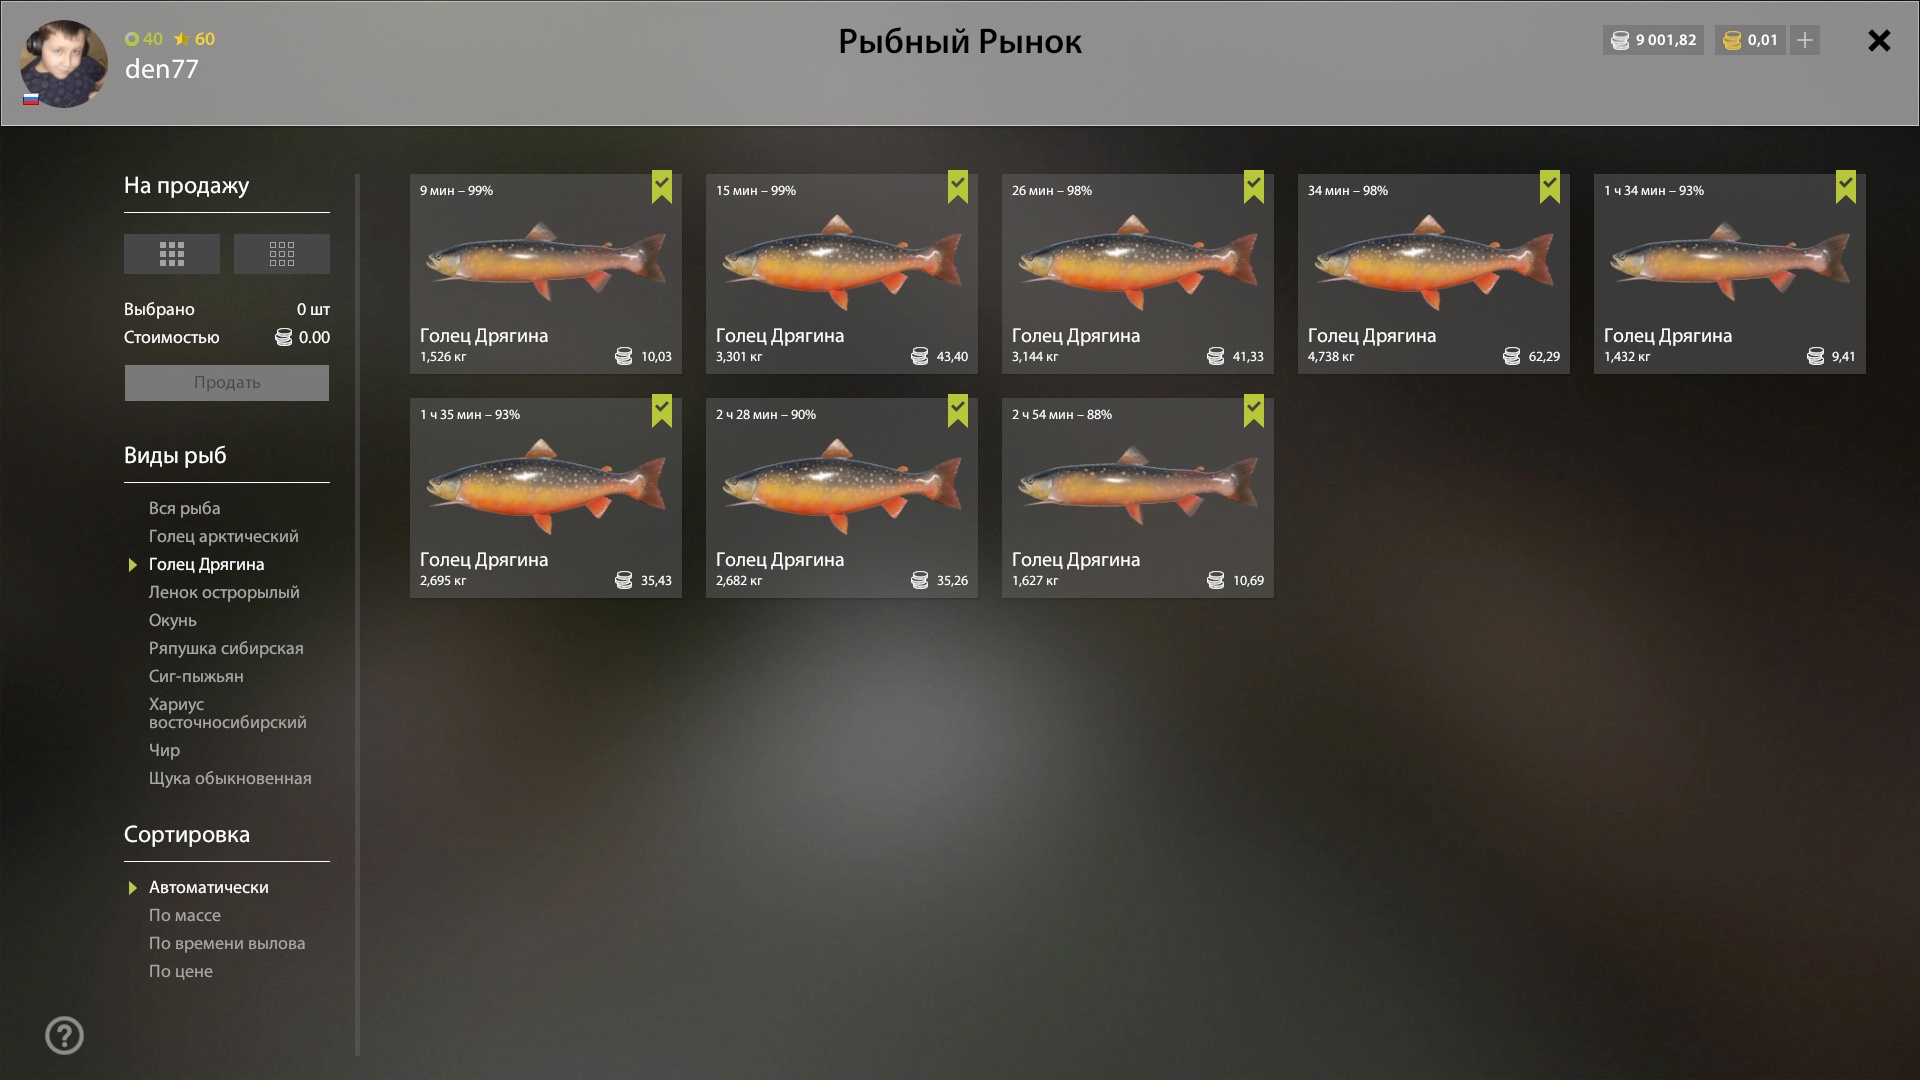Click the gold coins balance 0,01
The image size is (1920, 1080).
coord(1750,40)
